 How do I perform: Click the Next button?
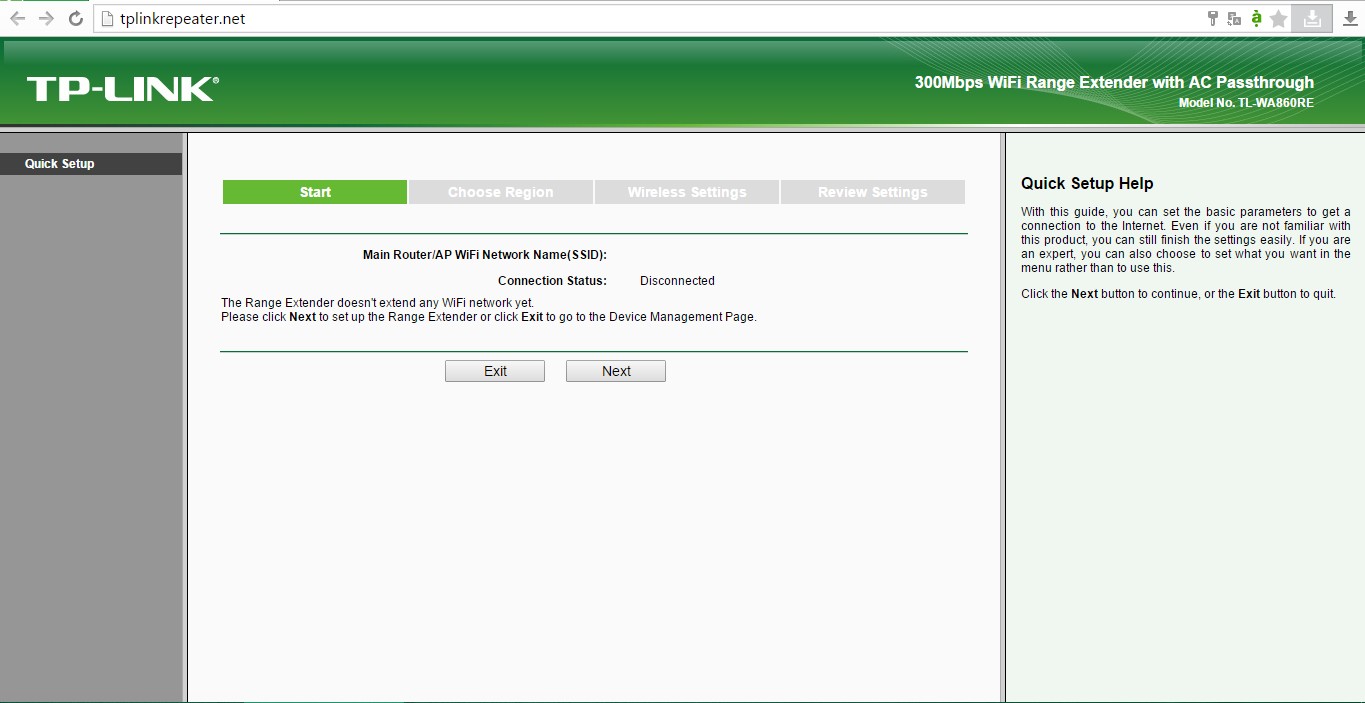click(616, 371)
